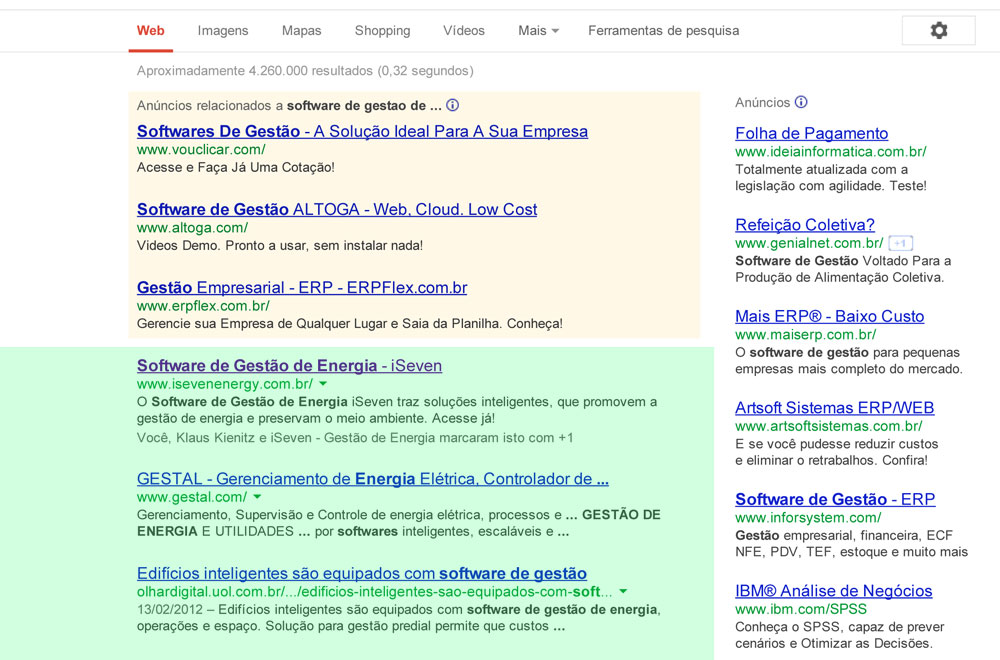Open 'IBM® Análise de Negócios' ad link
The height and width of the screenshot is (660, 1000).
(x=833, y=591)
